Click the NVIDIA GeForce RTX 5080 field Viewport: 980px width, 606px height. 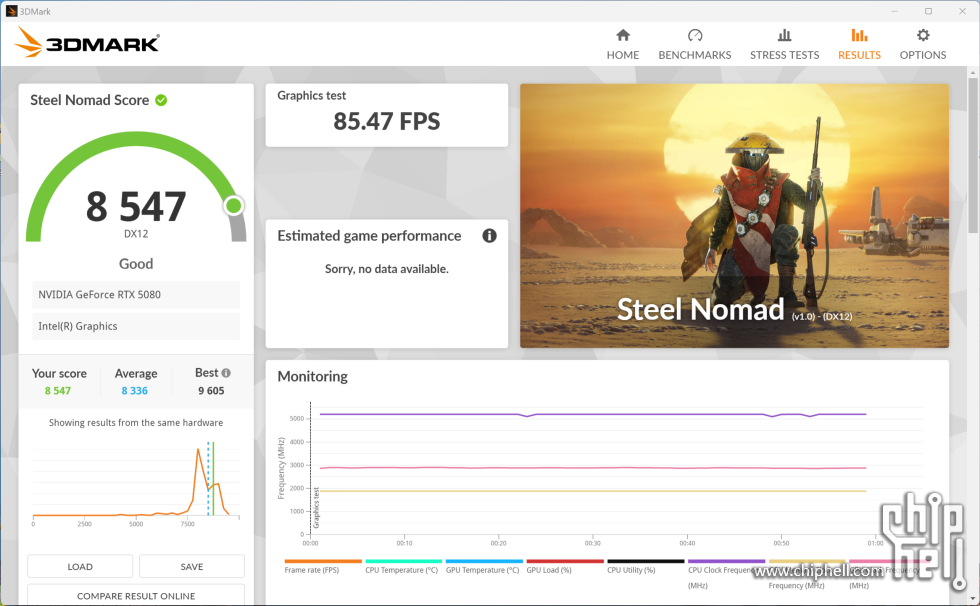coord(136,294)
